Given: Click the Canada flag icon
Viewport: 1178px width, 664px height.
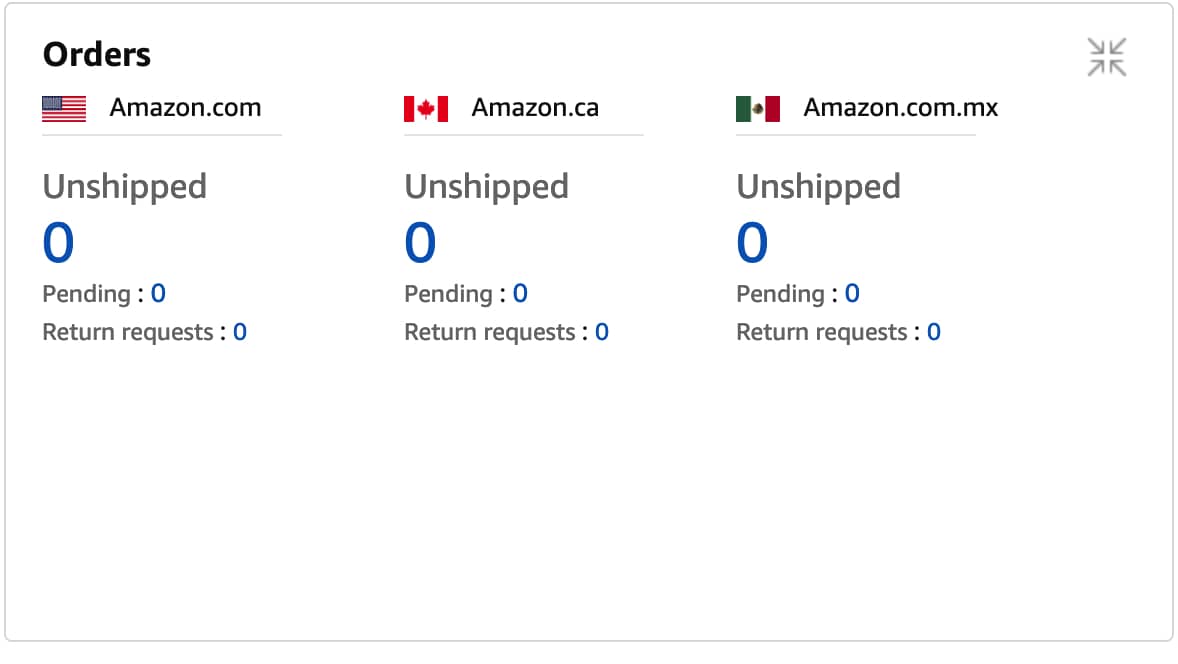Looking at the screenshot, I should pyautogui.click(x=424, y=108).
